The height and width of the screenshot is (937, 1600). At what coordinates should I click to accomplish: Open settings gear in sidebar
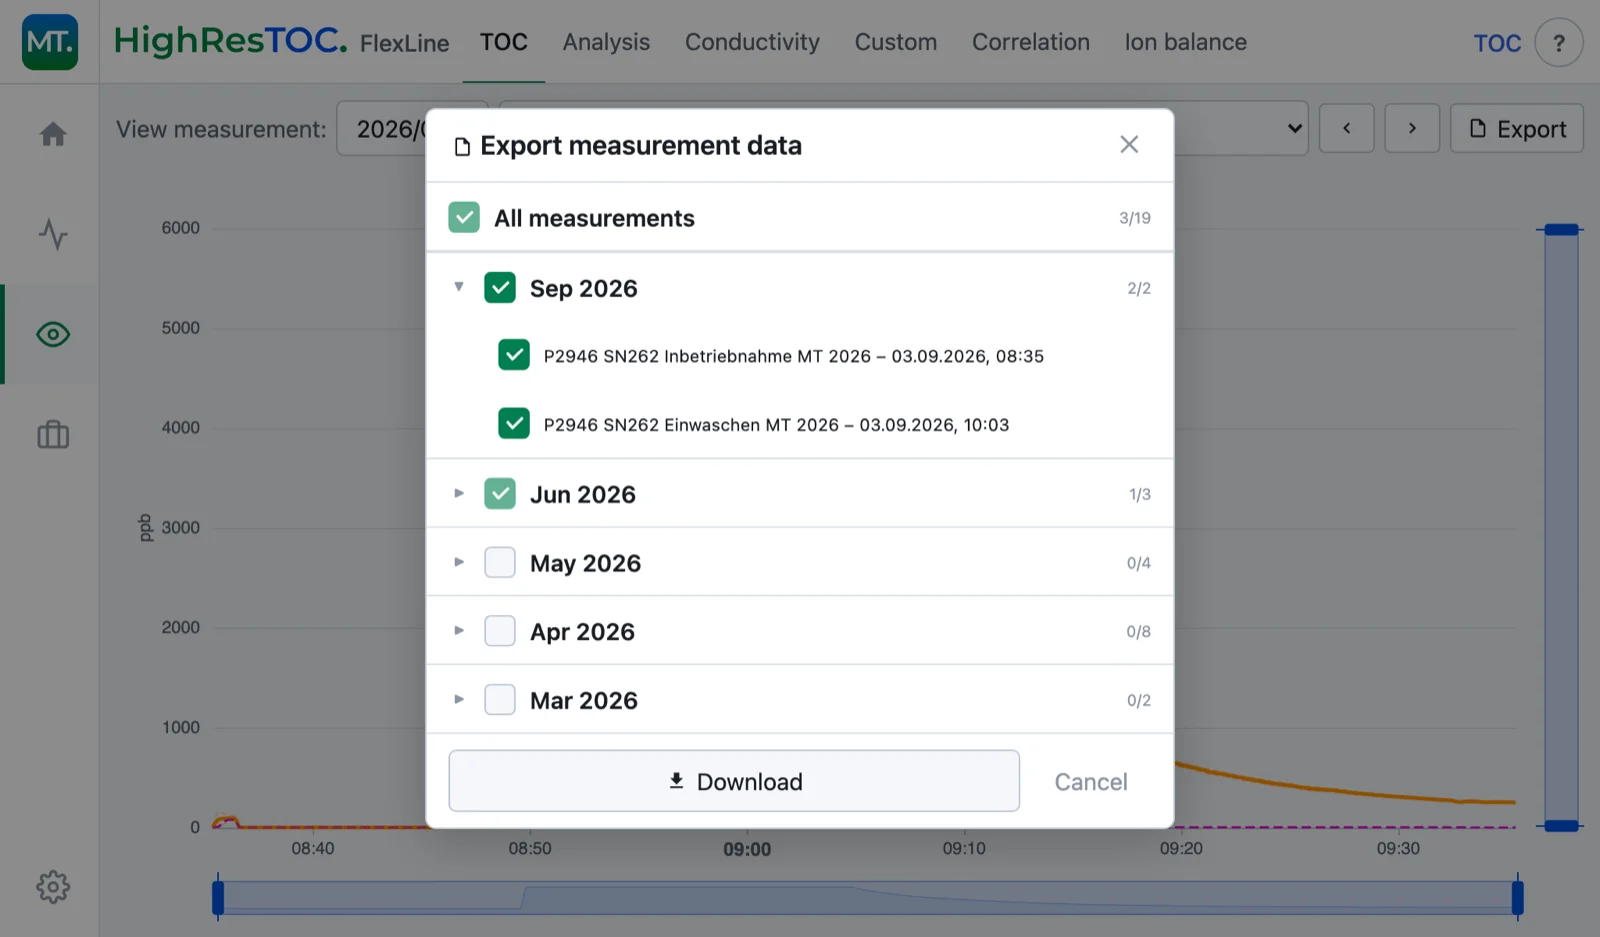click(x=53, y=886)
